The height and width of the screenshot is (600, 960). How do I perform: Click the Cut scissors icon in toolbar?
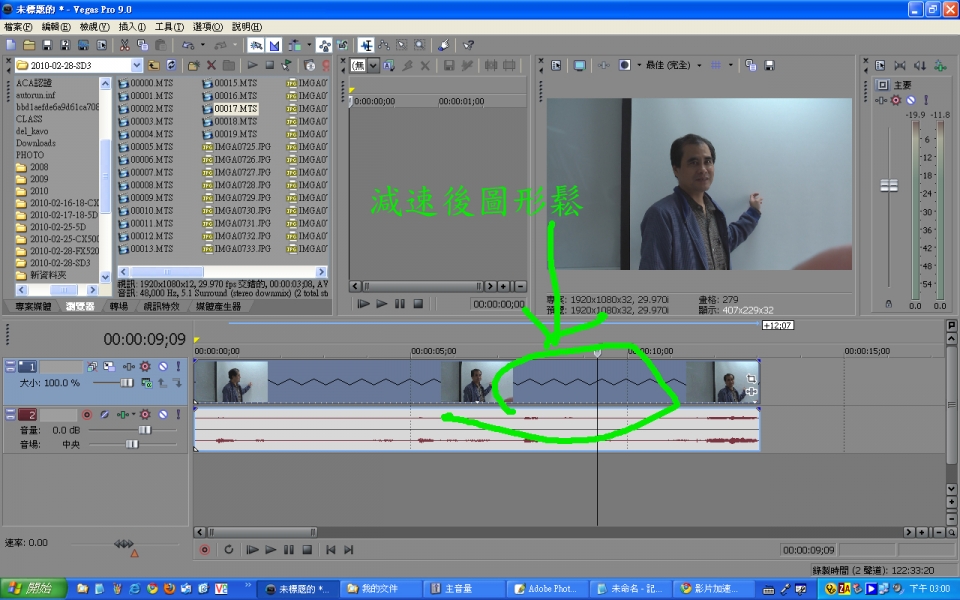pos(124,45)
